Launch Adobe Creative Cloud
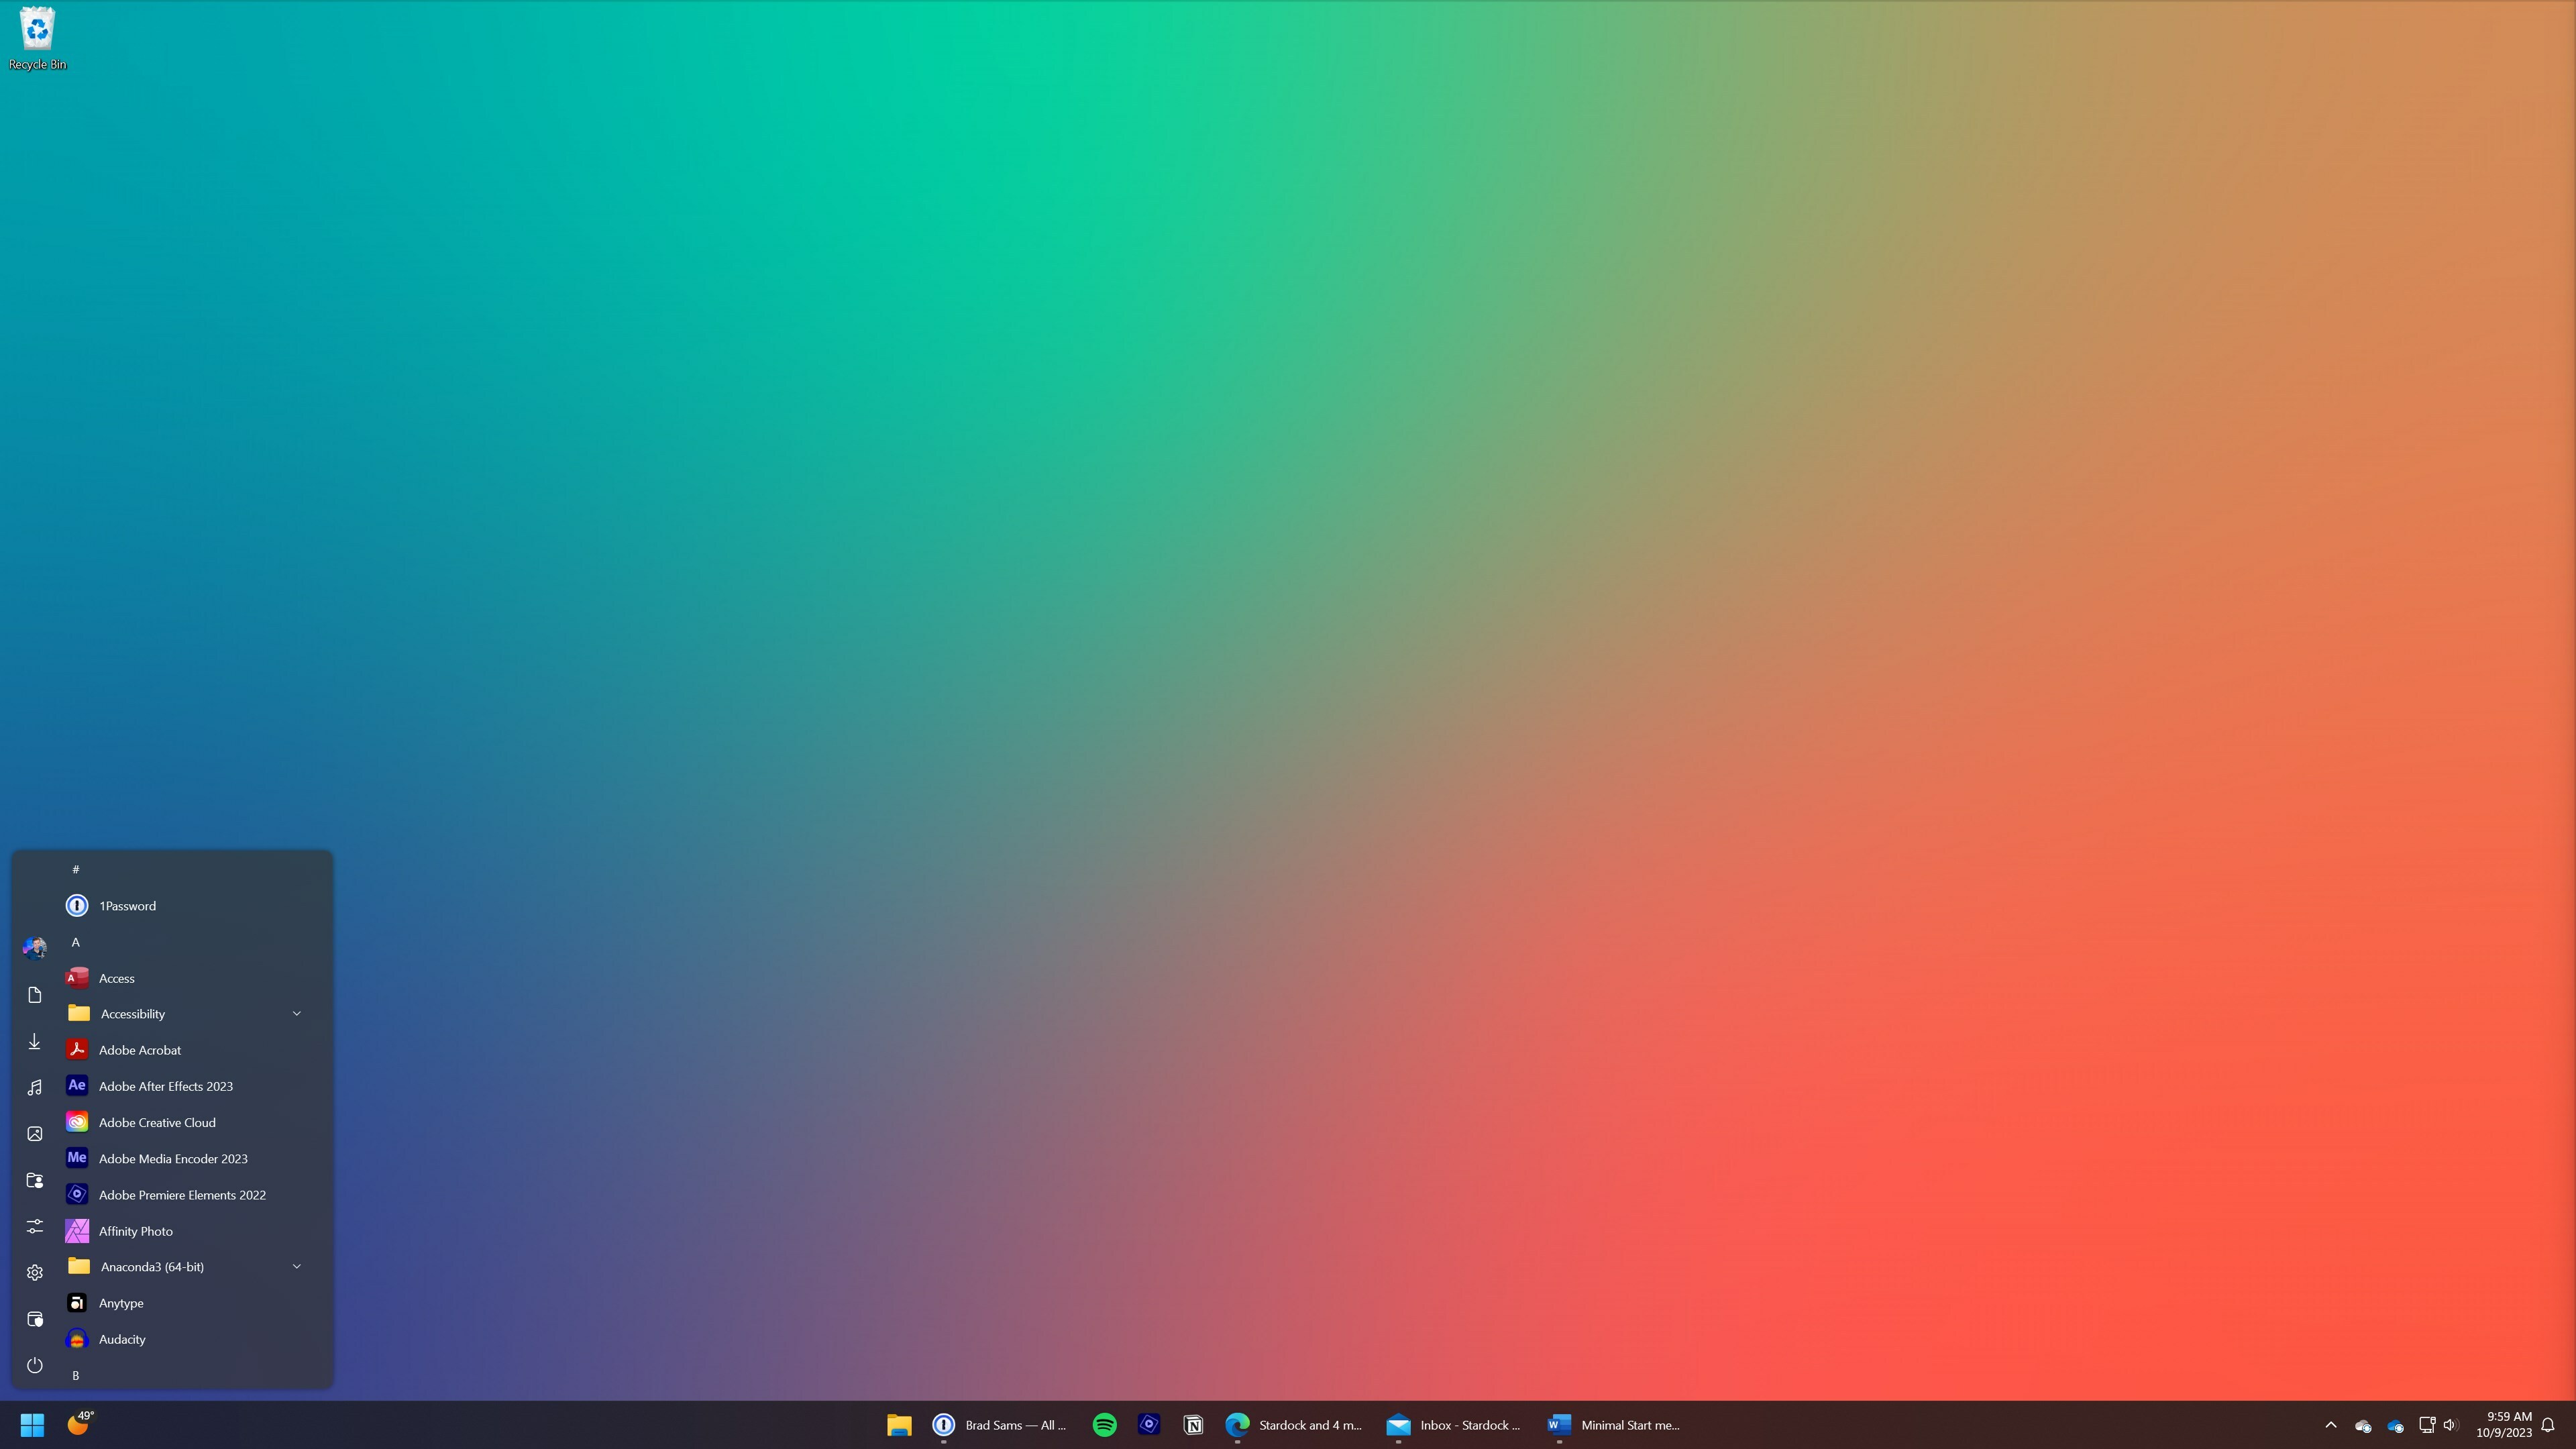Viewport: 2576px width, 1449px height. point(157,1122)
